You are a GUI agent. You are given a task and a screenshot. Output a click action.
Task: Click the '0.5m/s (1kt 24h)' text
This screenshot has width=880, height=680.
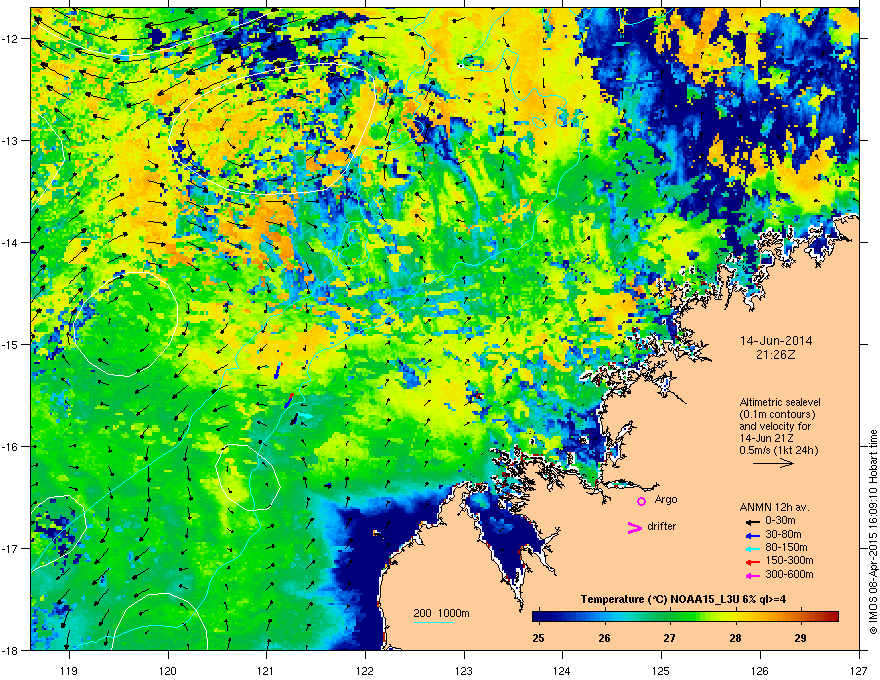779,450
